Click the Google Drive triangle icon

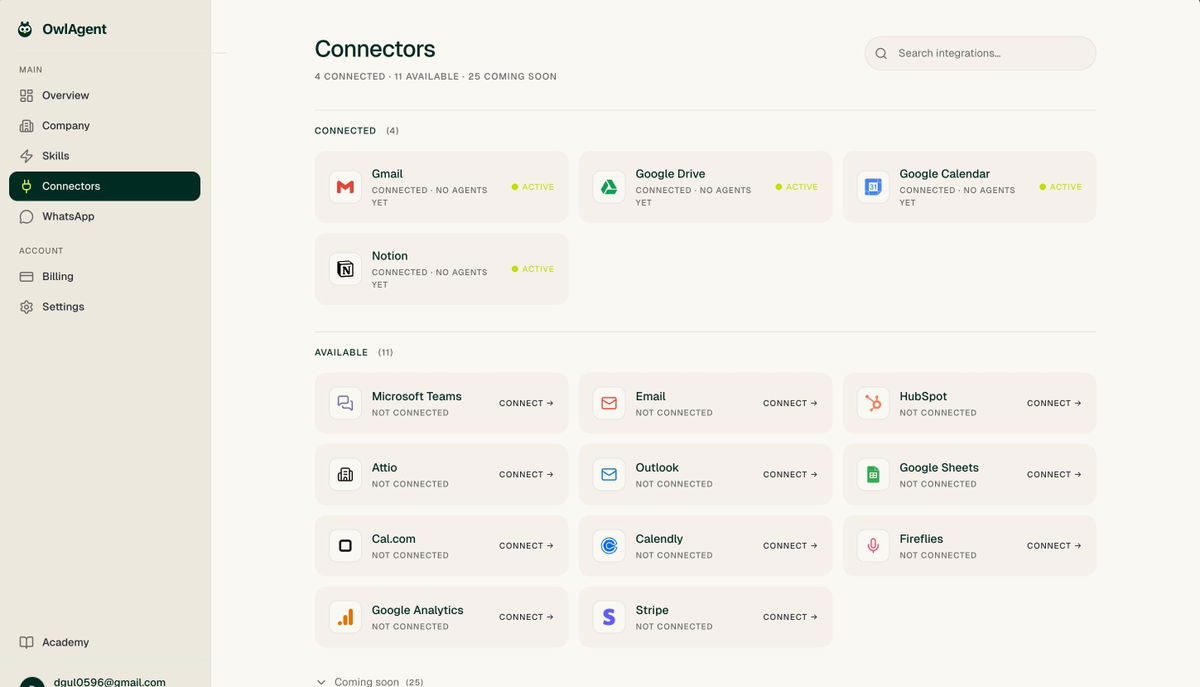(609, 187)
